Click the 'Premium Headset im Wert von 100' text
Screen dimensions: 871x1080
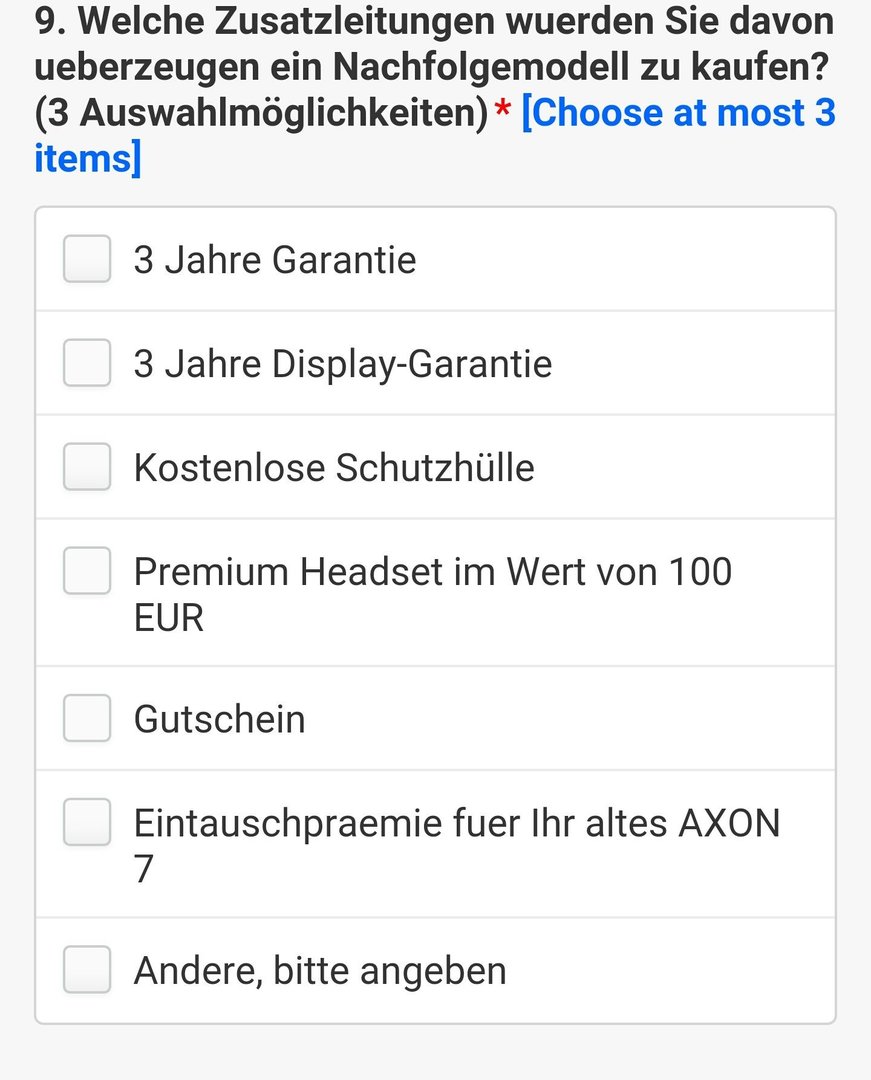click(x=432, y=572)
